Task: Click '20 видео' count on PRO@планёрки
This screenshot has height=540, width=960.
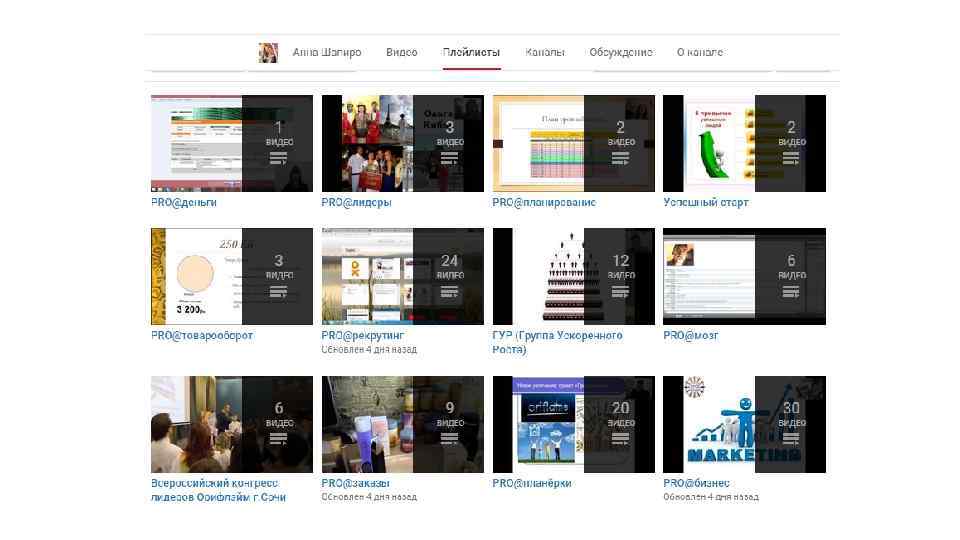Action: pos(621,414)
